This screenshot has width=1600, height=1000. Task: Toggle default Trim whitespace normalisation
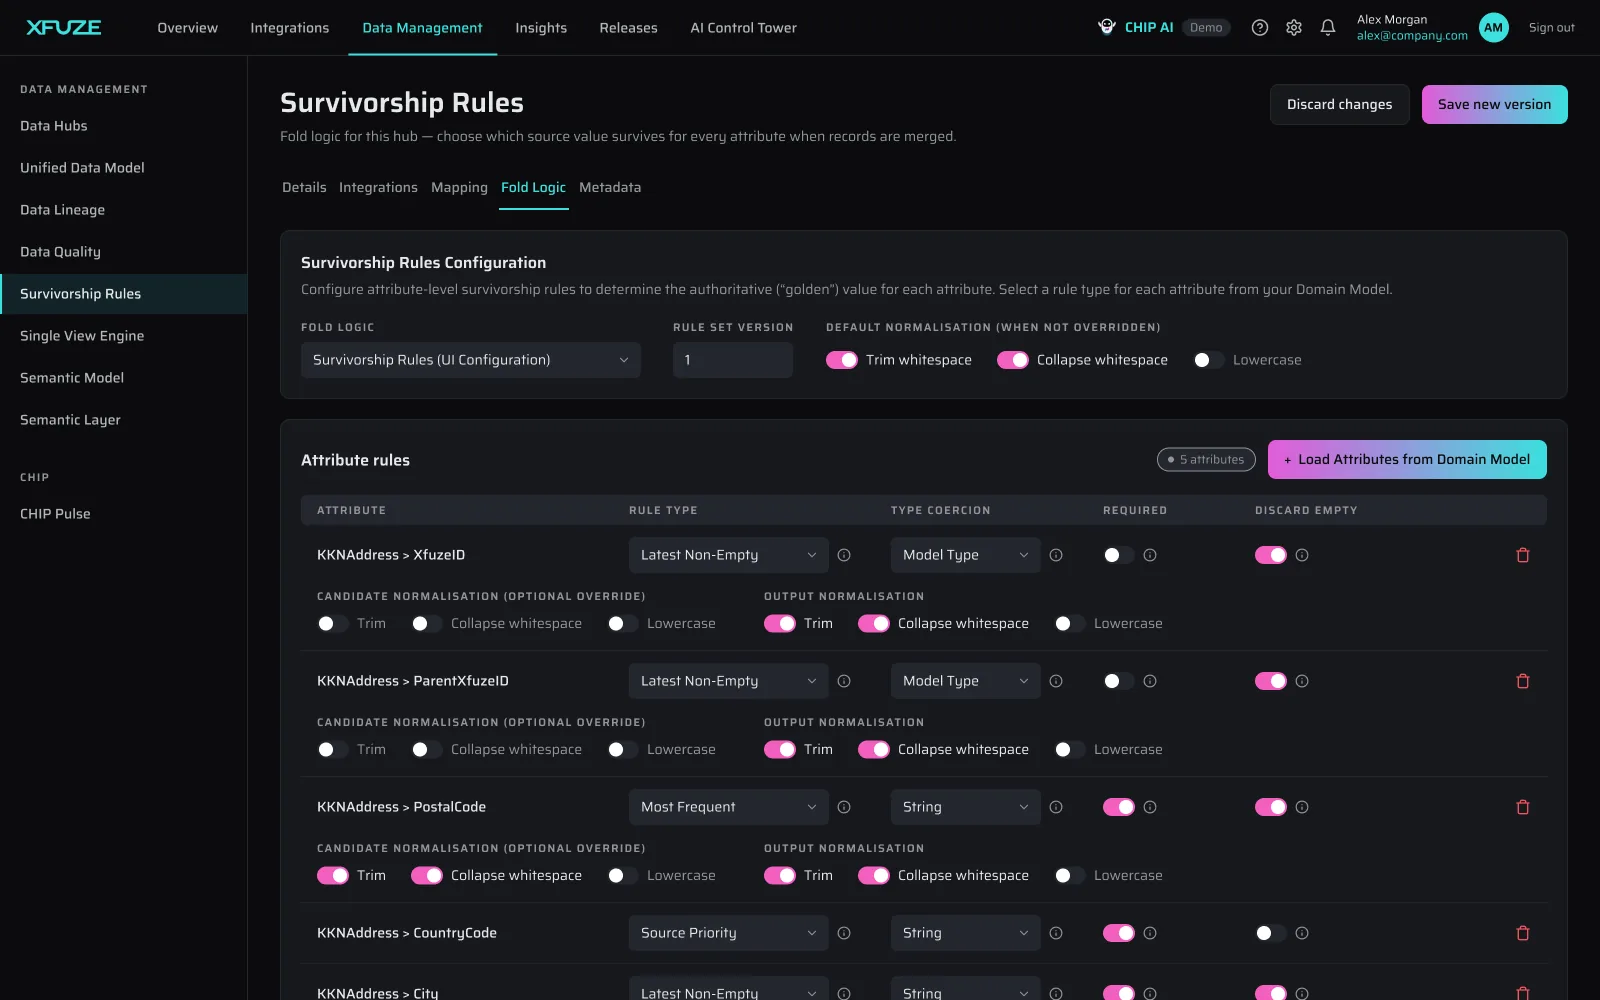pyautogui.click(x=842, y=360)
